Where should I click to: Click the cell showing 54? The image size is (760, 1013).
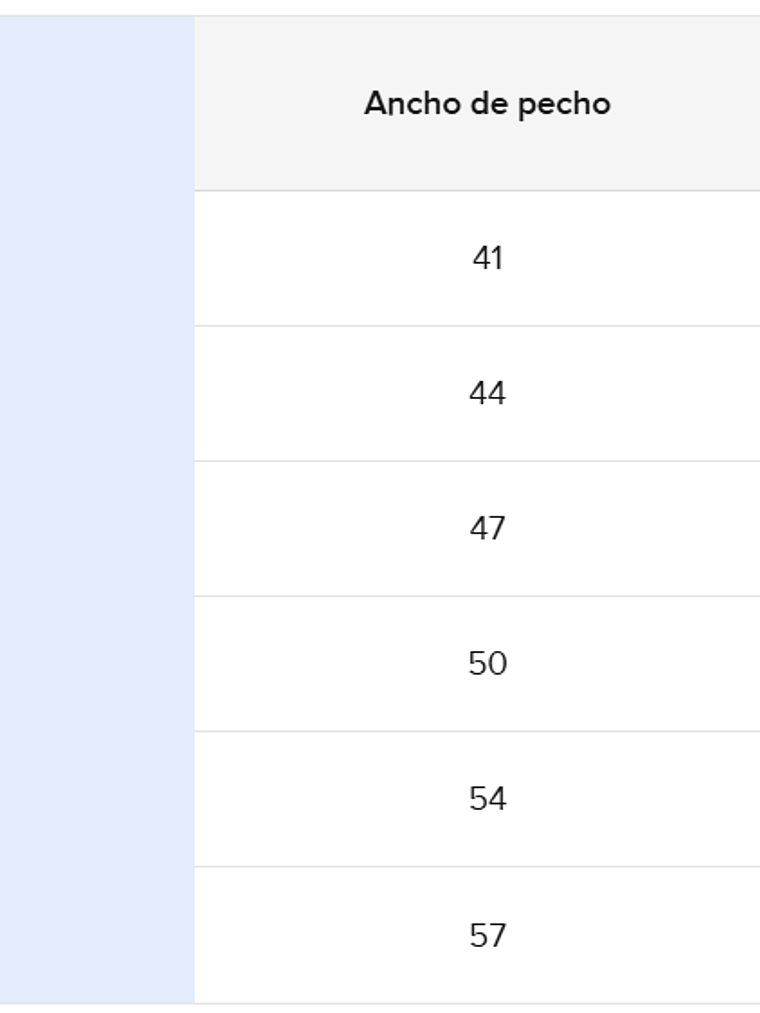coord(487,799)
